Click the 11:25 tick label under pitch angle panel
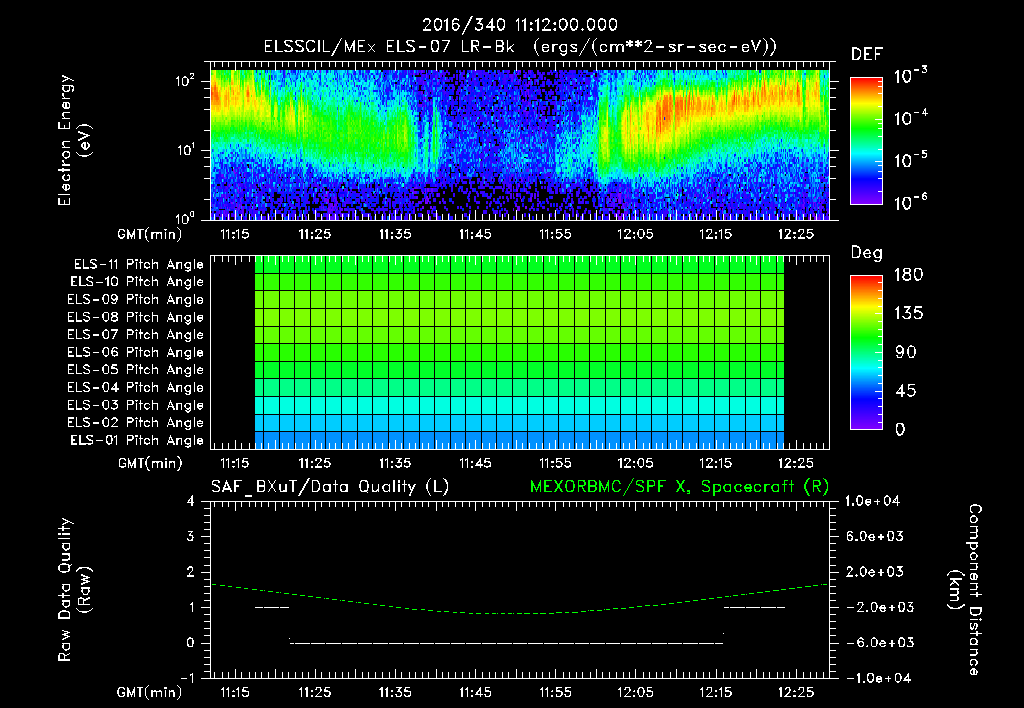The height and width of the screenshot is (708, 1024). click(x=315, y=464)
